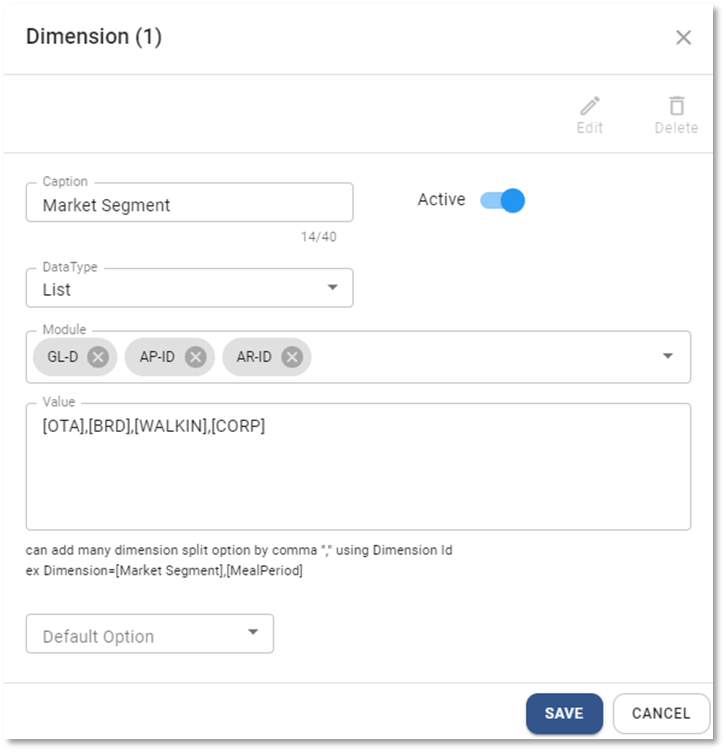Remove the GL-D module chip
726x752 pixels.
pyautogui.click(x=98, y=357)
